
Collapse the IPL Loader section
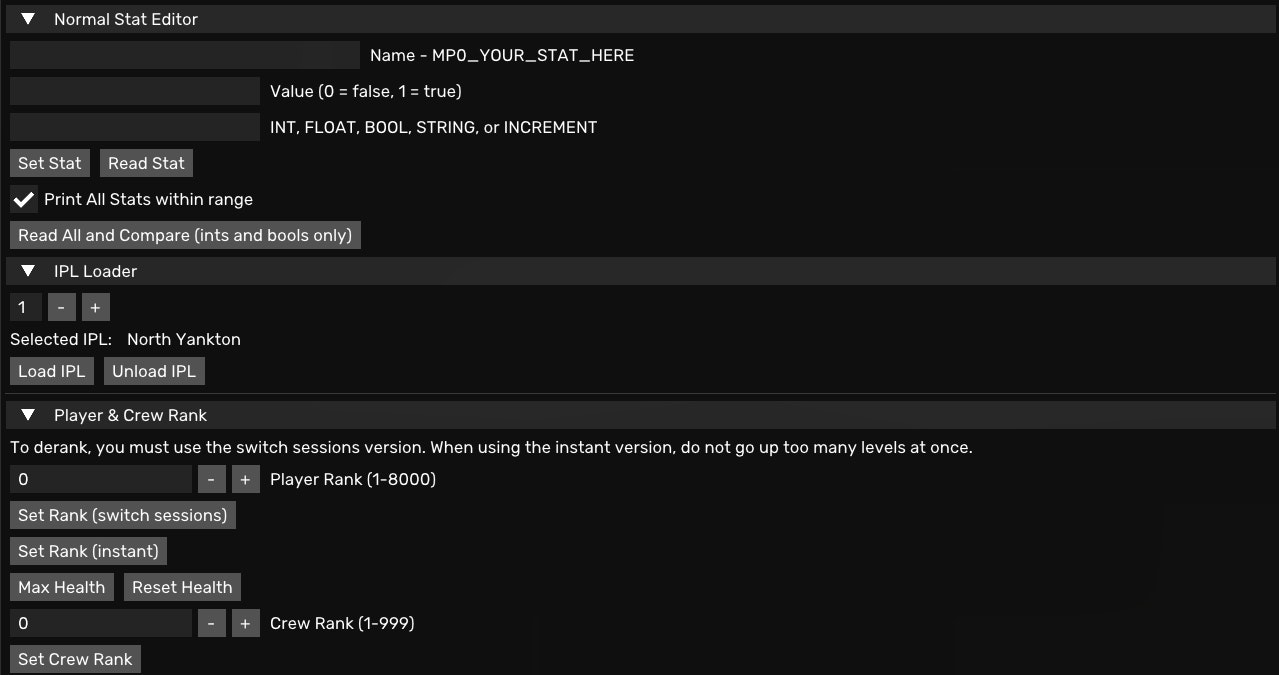pyautogui.click(x=28, y=271)
